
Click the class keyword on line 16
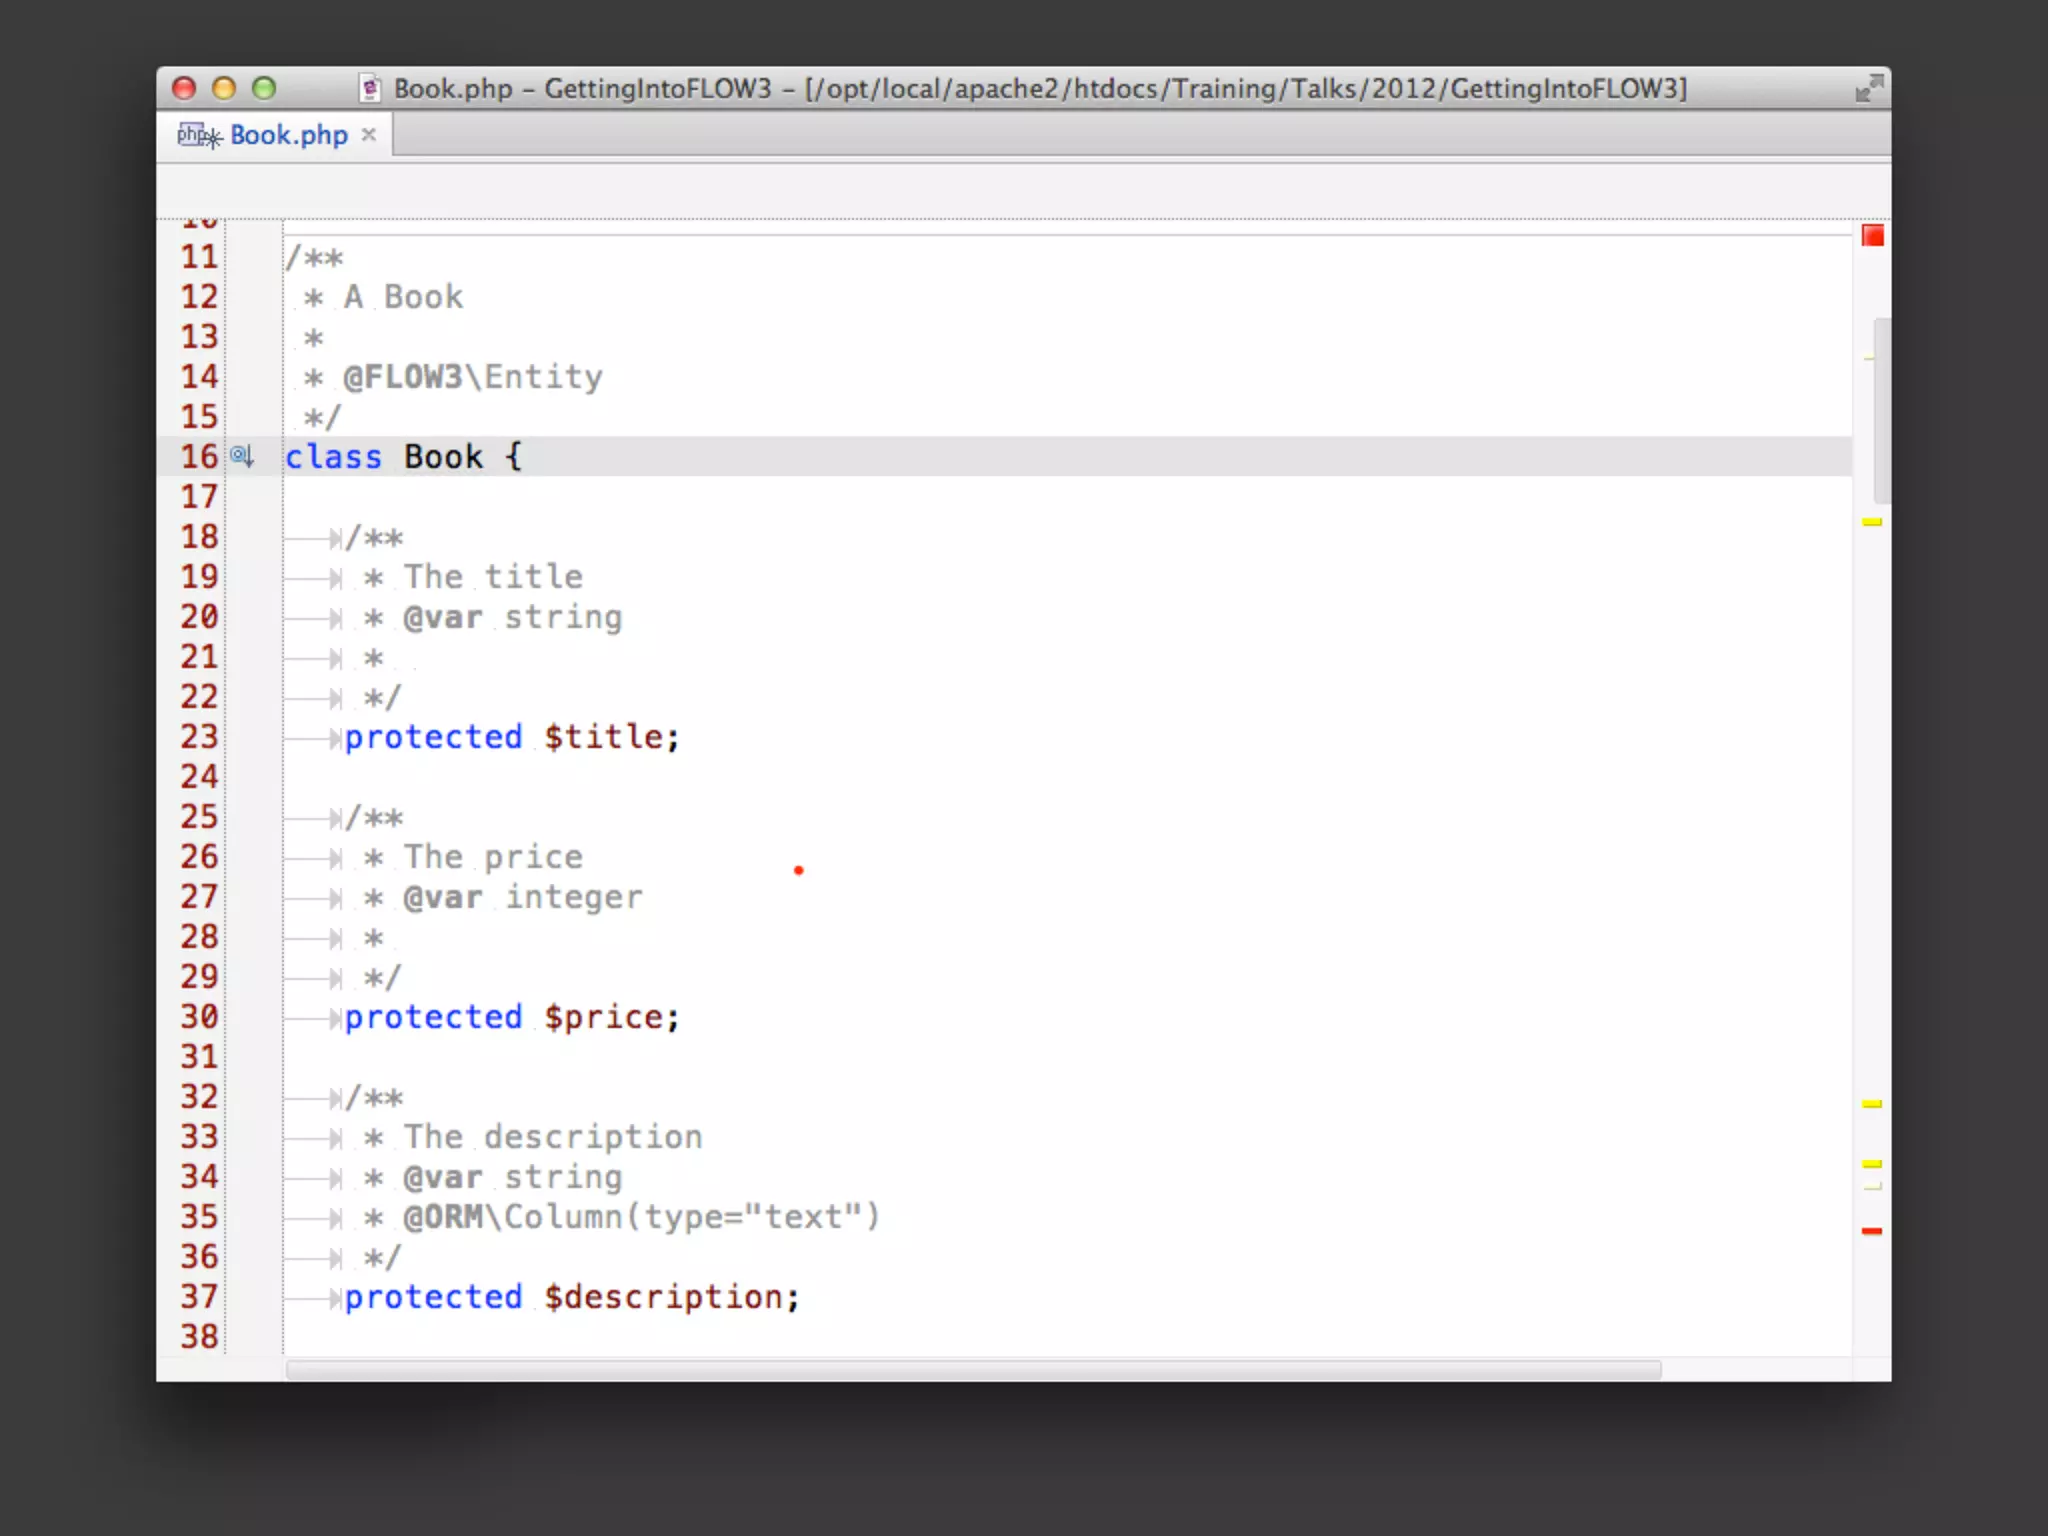pyautogui.click(x=333, y=457)
